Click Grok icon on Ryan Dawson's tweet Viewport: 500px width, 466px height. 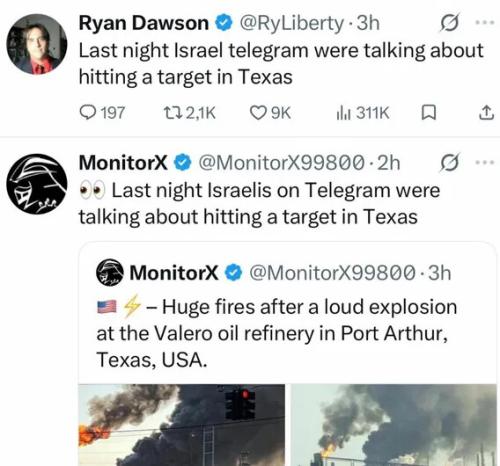click(x=449, y=23)
